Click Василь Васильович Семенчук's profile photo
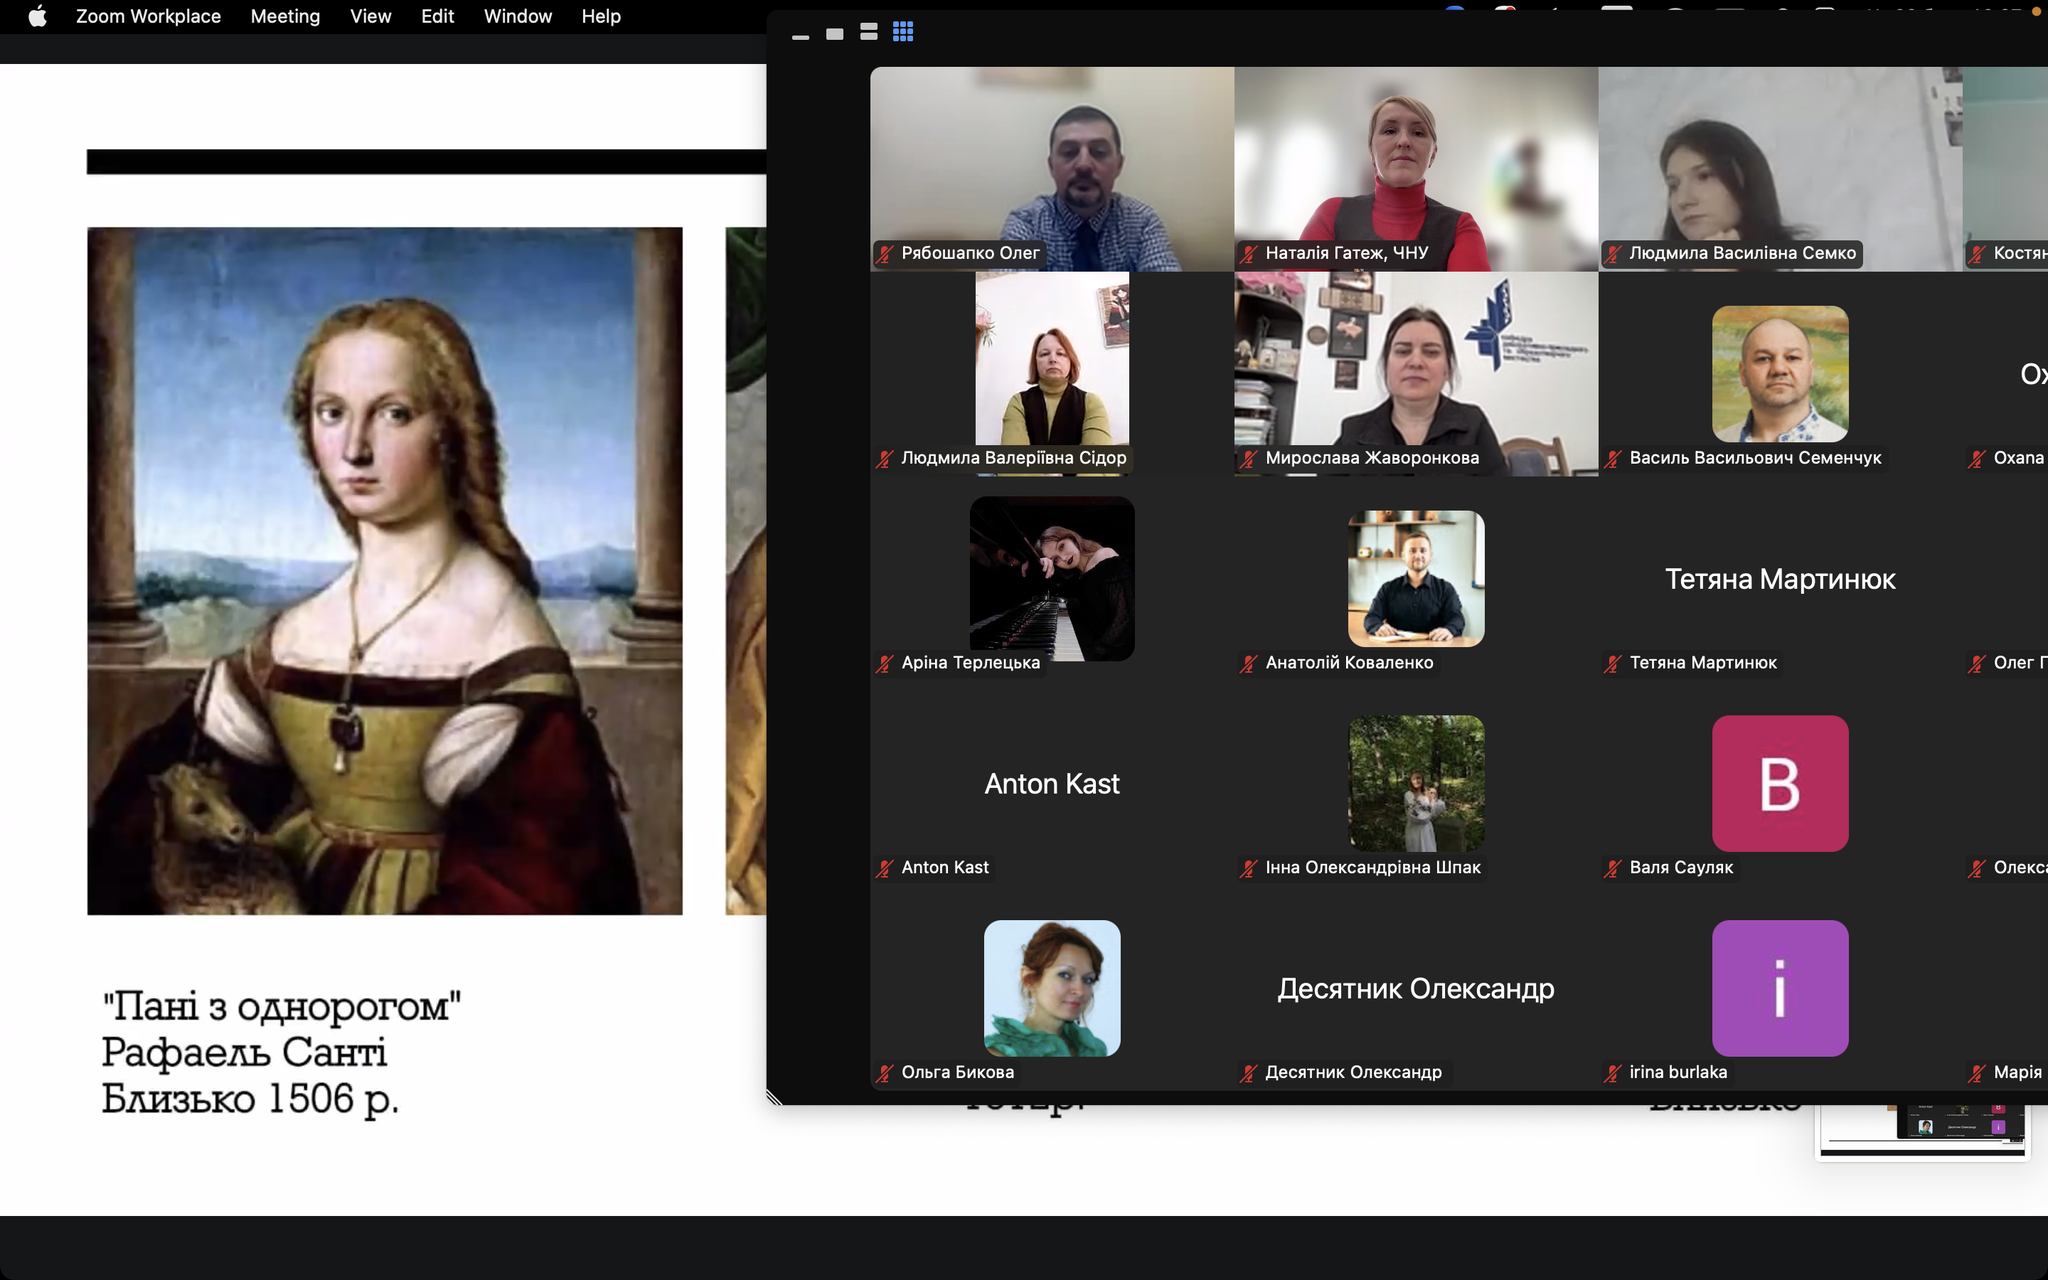 (1780, 374)
